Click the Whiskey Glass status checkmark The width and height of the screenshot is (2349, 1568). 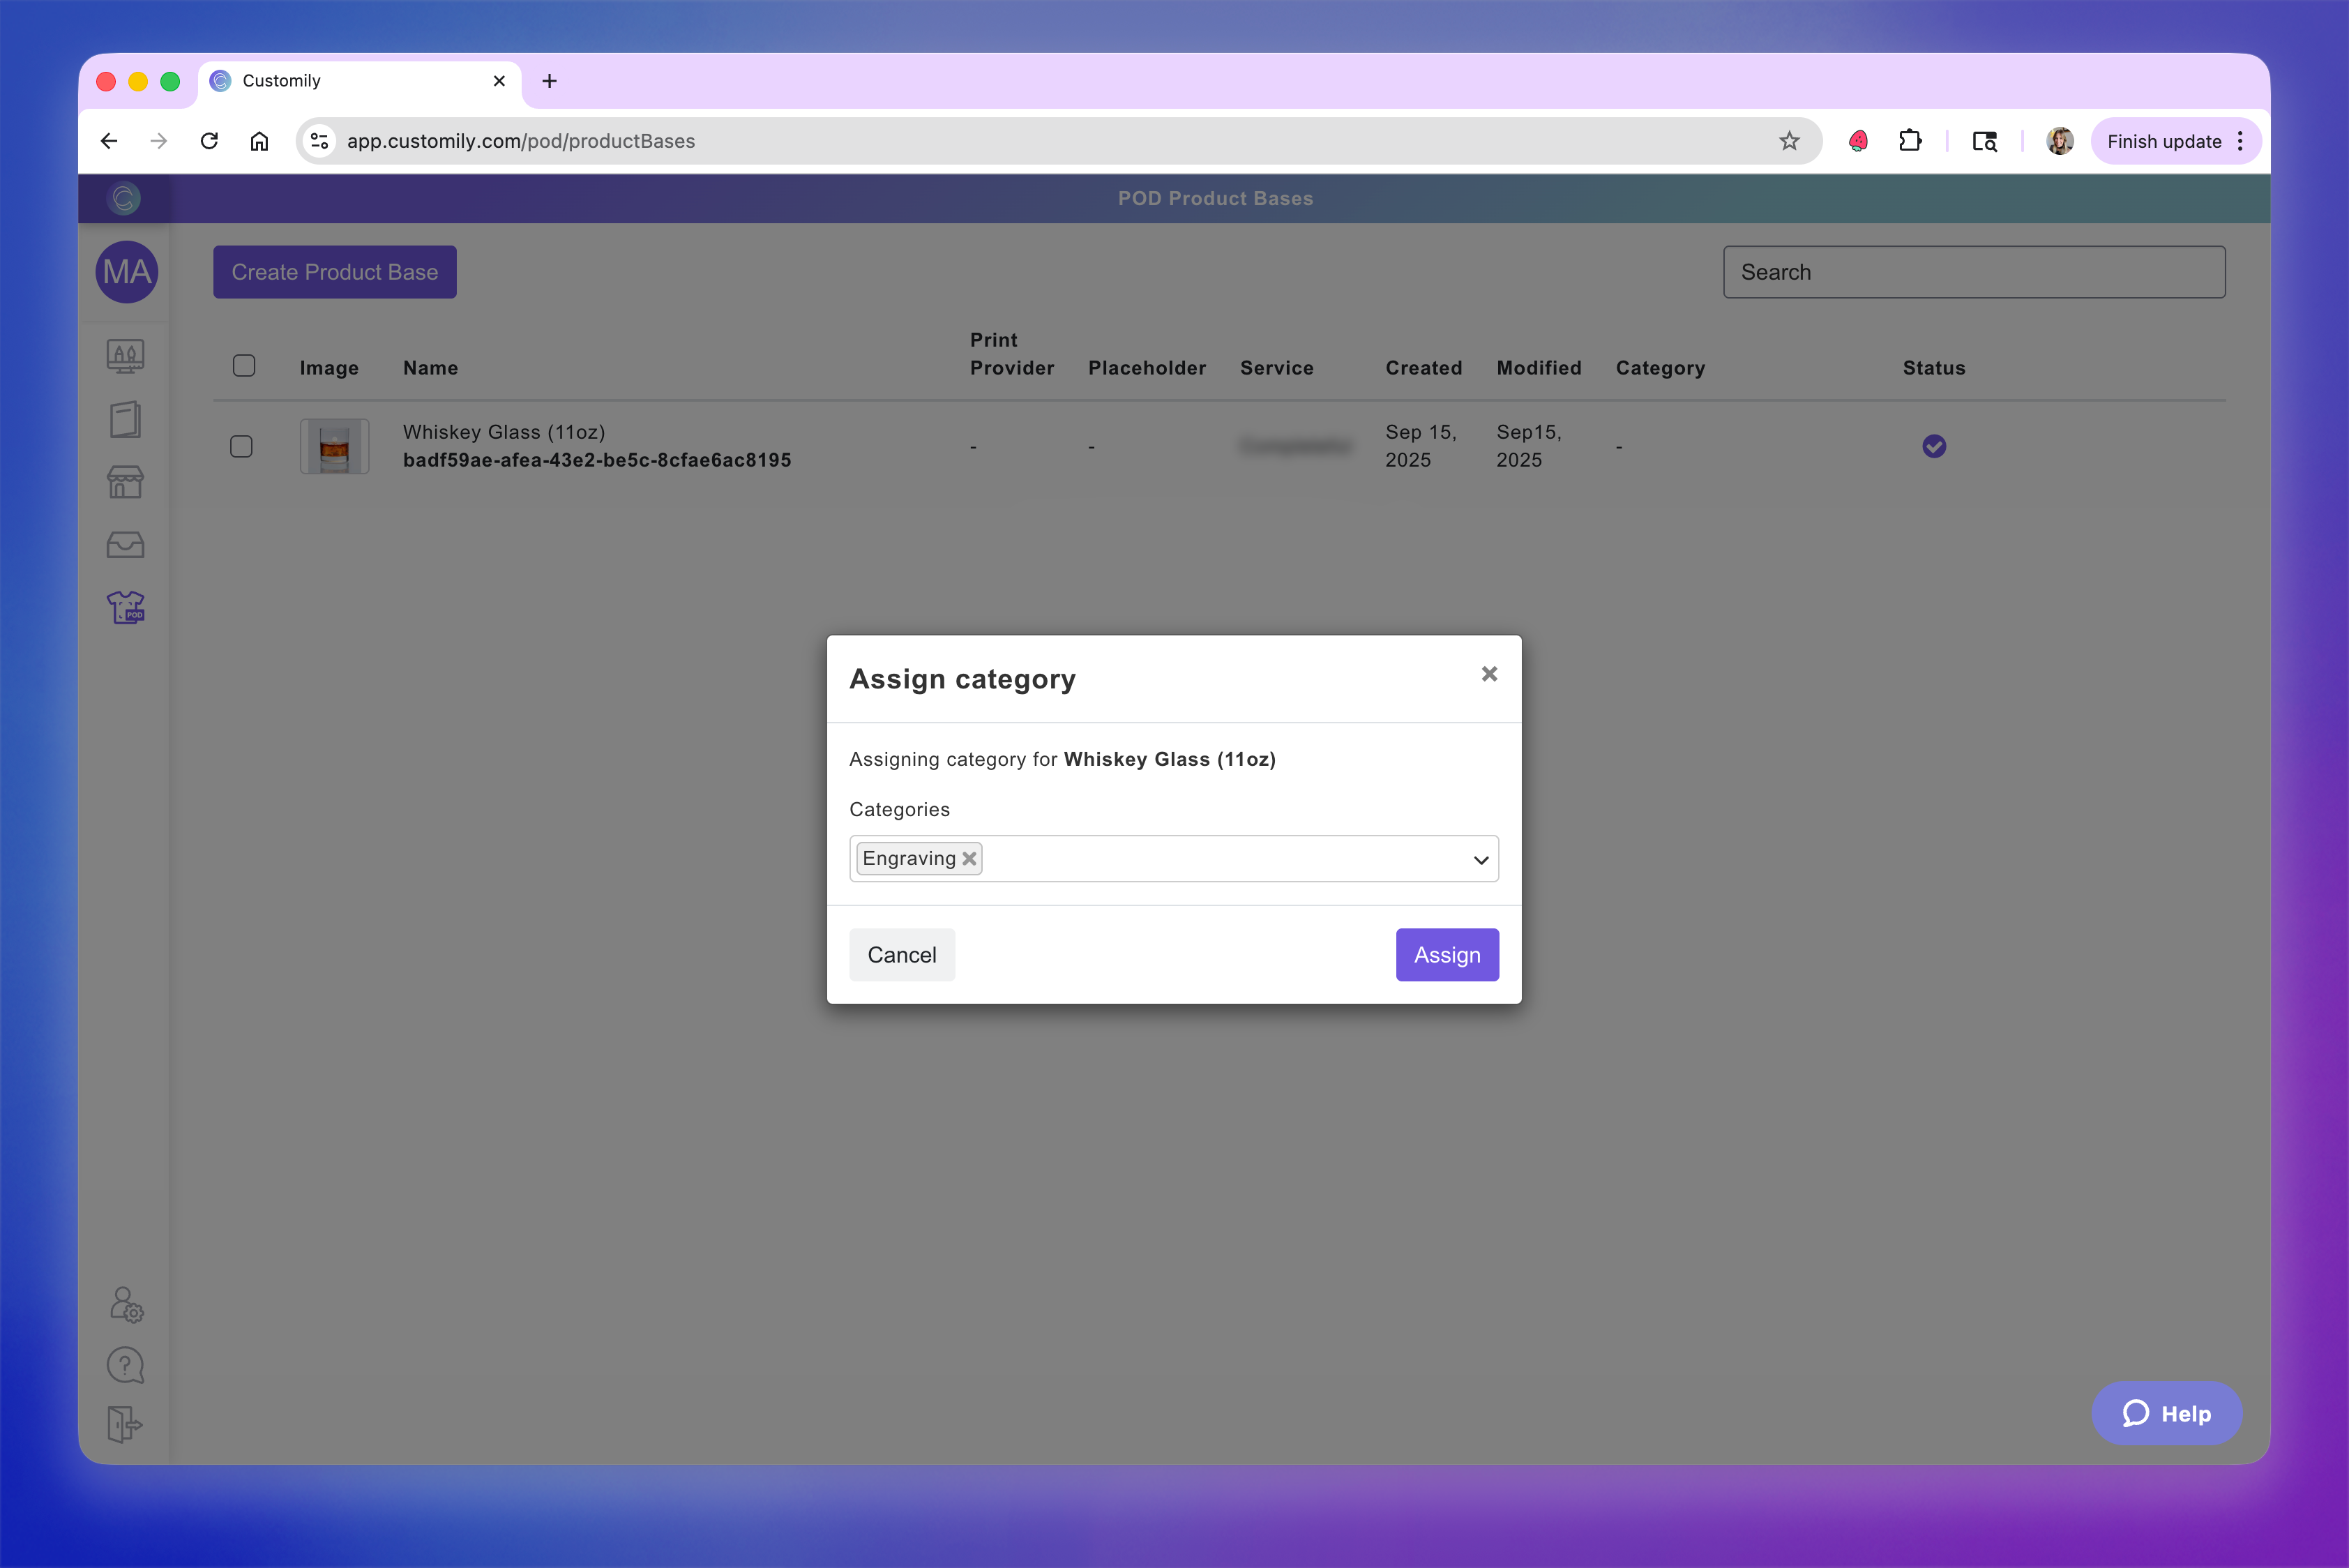click(x=1933, y=446)
